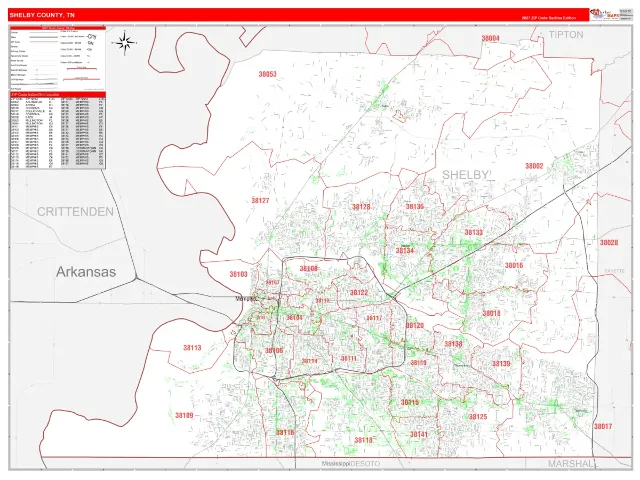Click the DESOTO county label

click(365, 464)
